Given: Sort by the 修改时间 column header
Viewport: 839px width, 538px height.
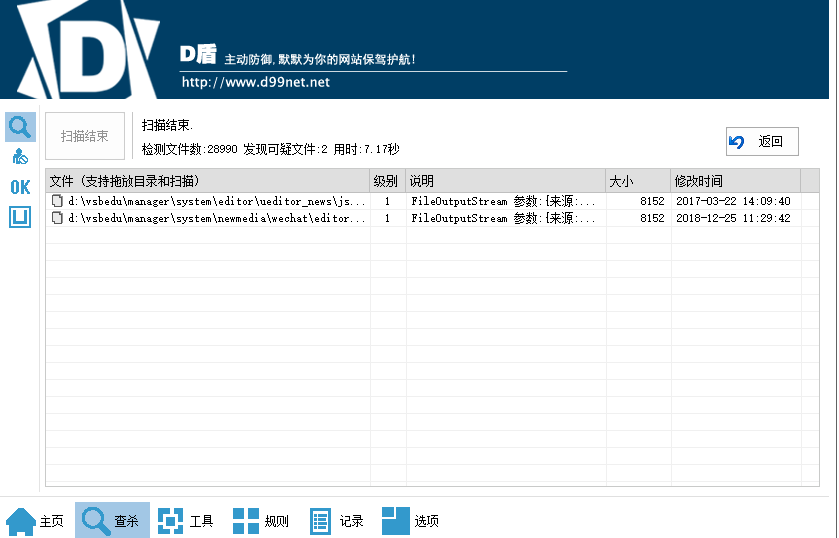Looking at the screenshot, I should click(735, 181).
